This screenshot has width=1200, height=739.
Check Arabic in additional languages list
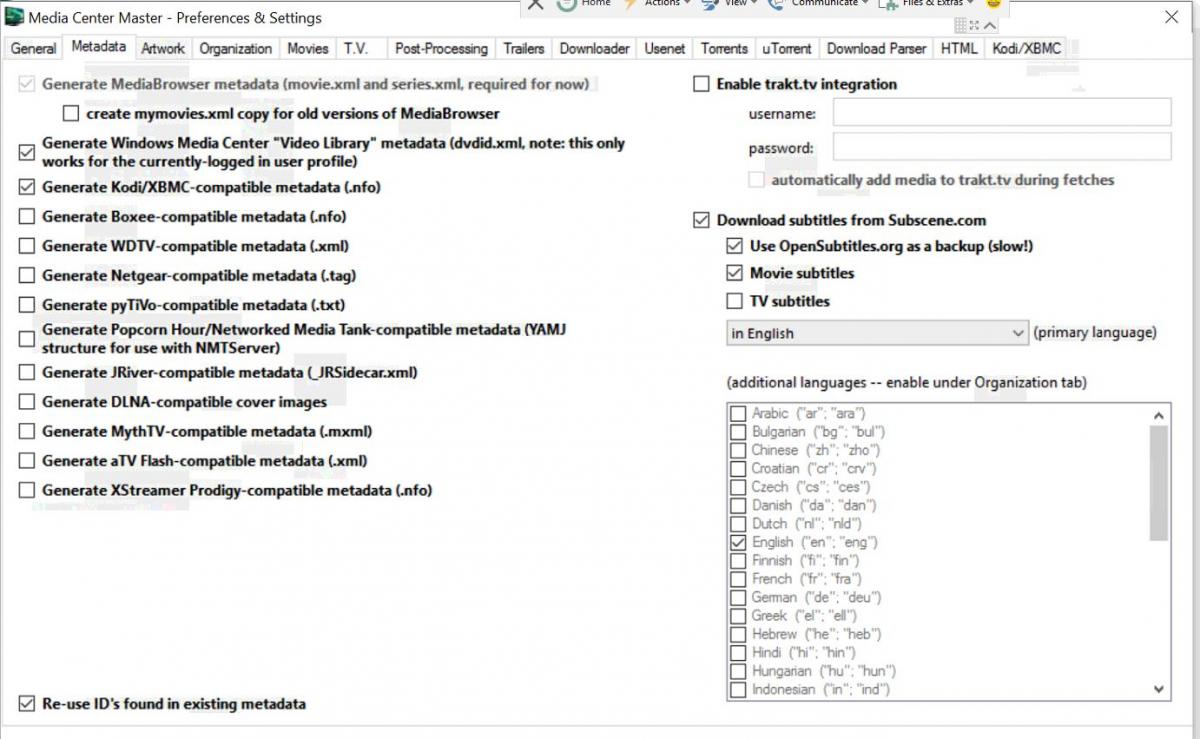[738, 413]
